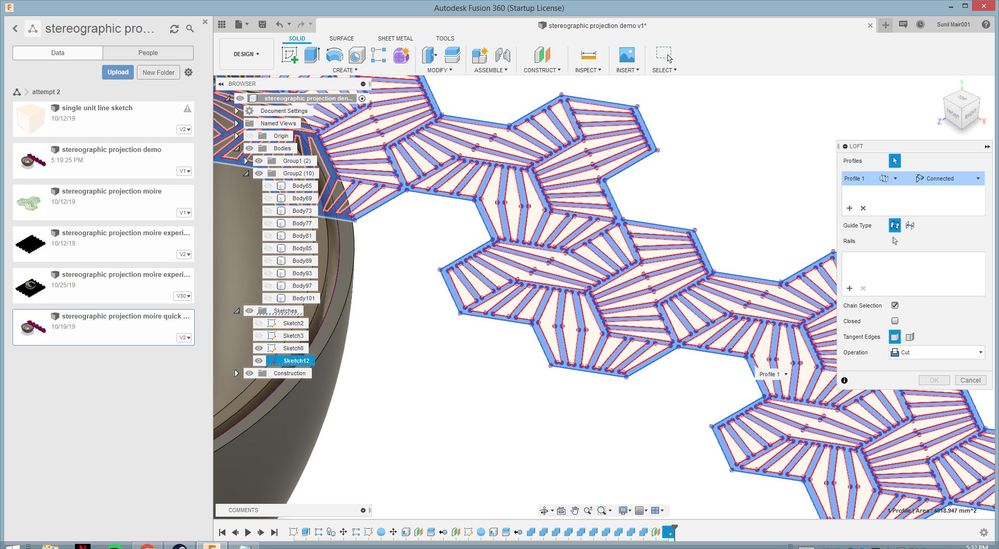Switch to the SOLID tab
The width and height of the screenshot is (999, 549).
[x=297, y=39]
